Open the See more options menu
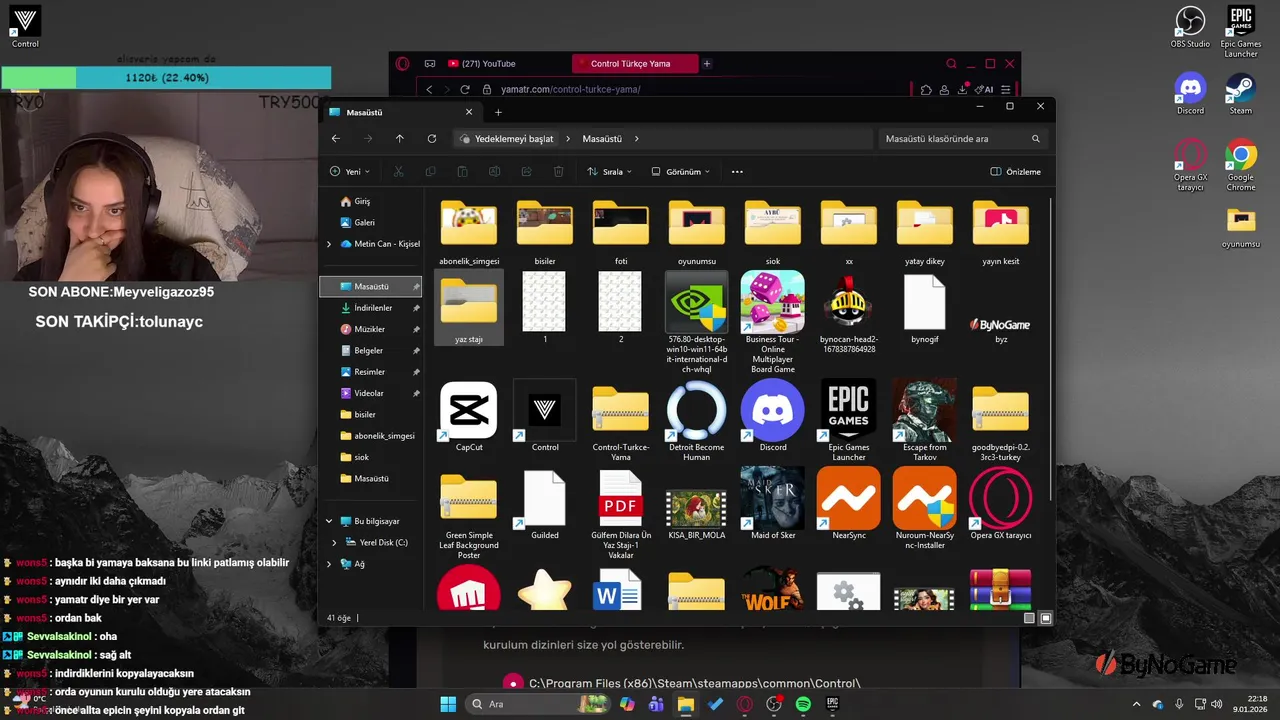Viewport: 1280px width, 720px height. tap(737, 172)
